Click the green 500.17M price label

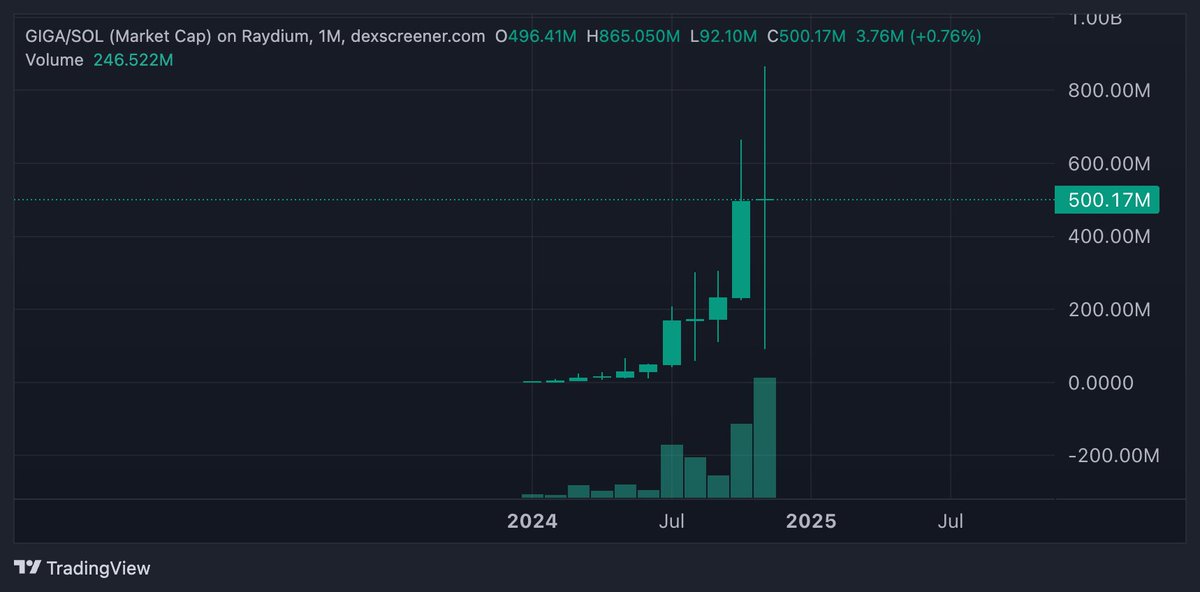[1106, 200]
